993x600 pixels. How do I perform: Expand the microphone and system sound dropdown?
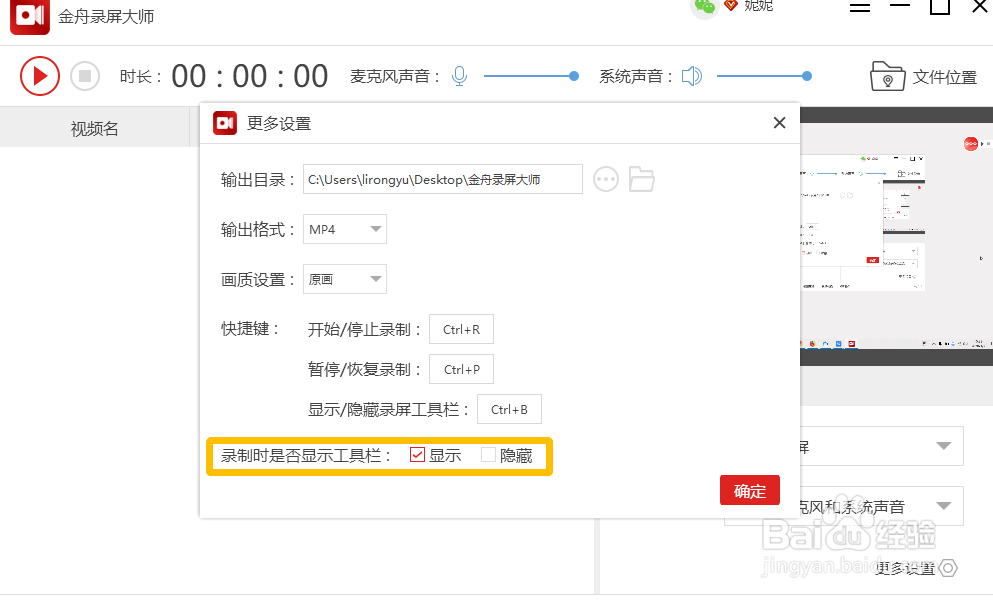944,506
